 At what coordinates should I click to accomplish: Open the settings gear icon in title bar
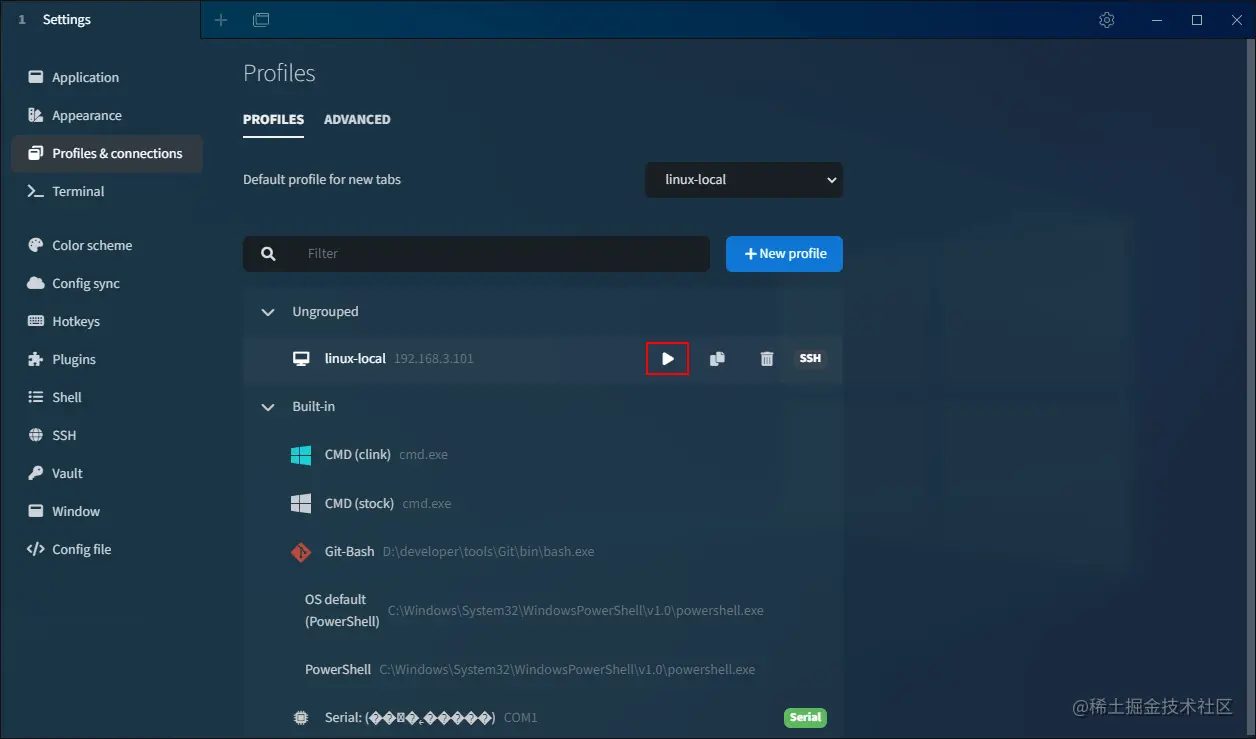pos(1107,20)
